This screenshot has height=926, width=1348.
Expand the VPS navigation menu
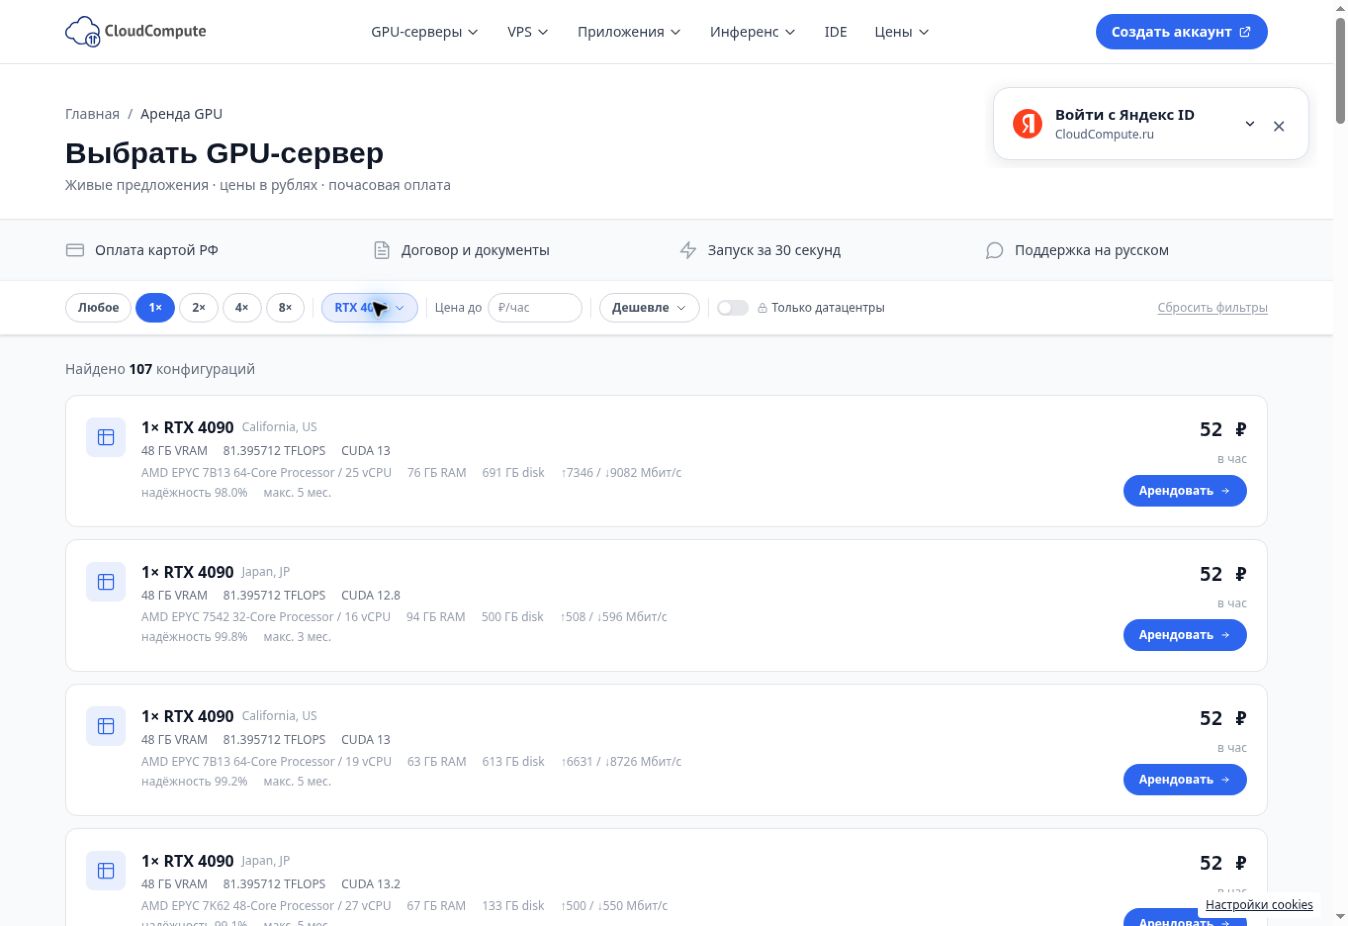527,32
